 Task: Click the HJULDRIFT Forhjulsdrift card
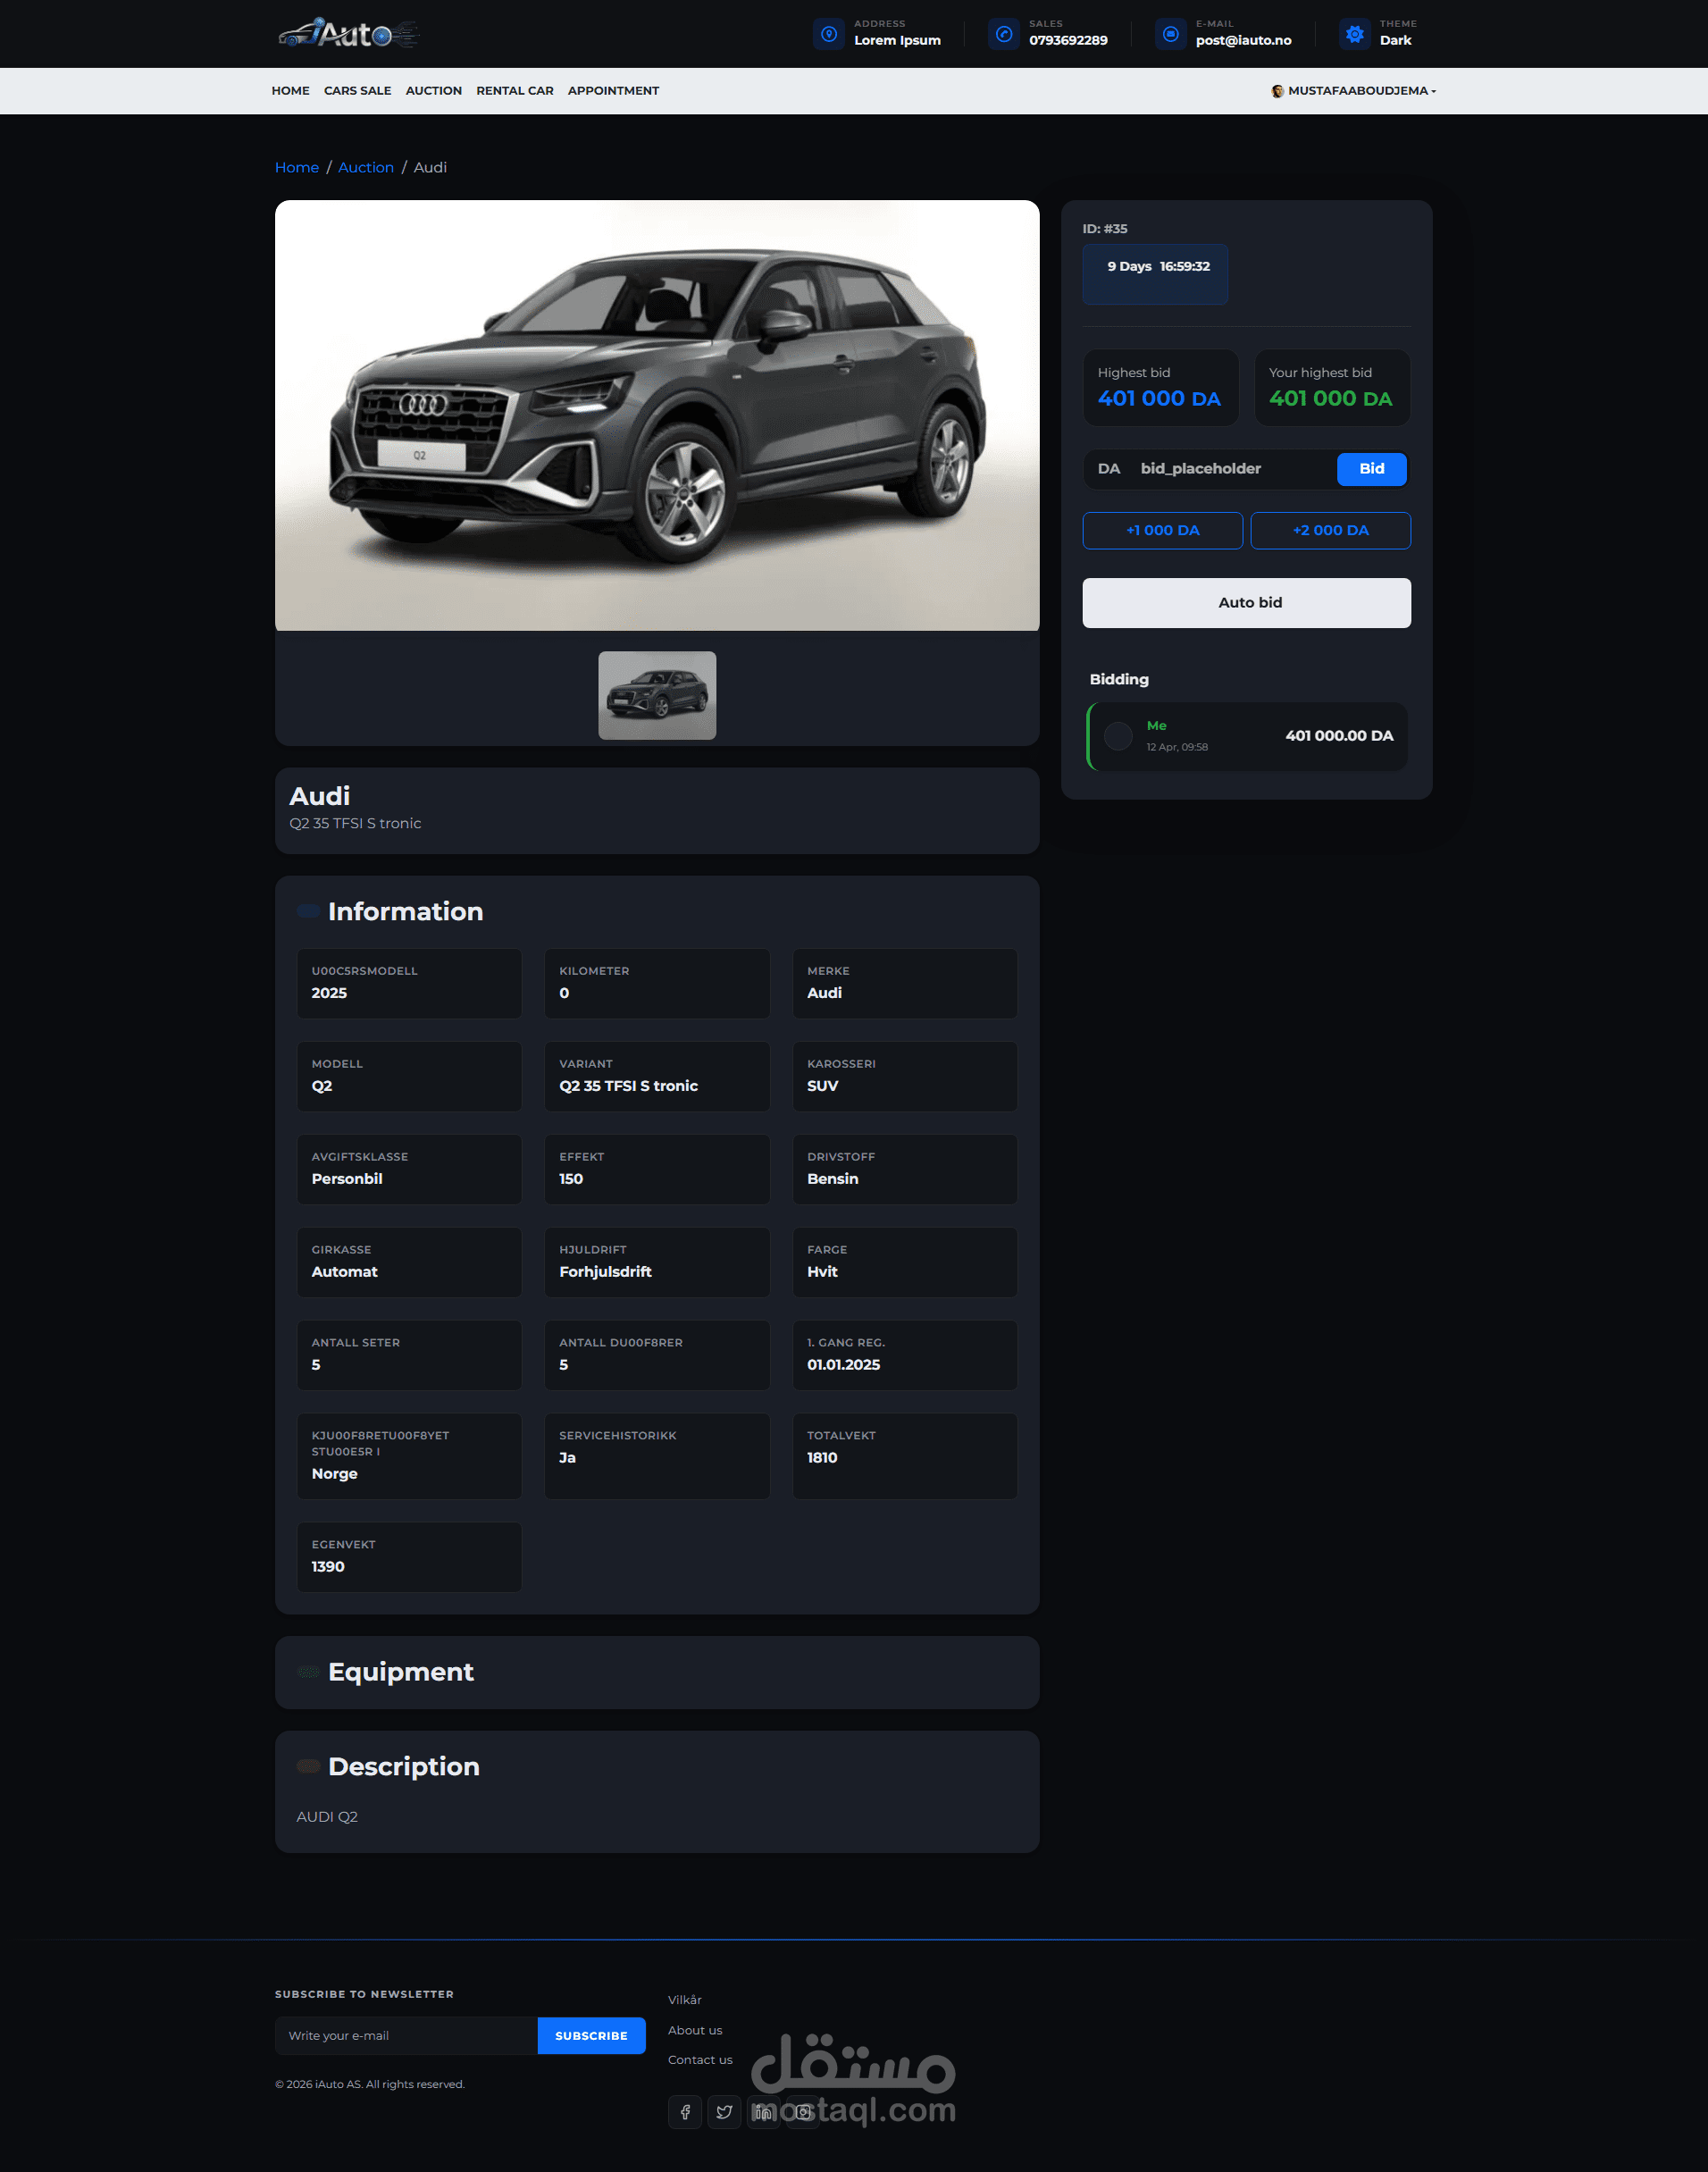[x=657, y=1262]
